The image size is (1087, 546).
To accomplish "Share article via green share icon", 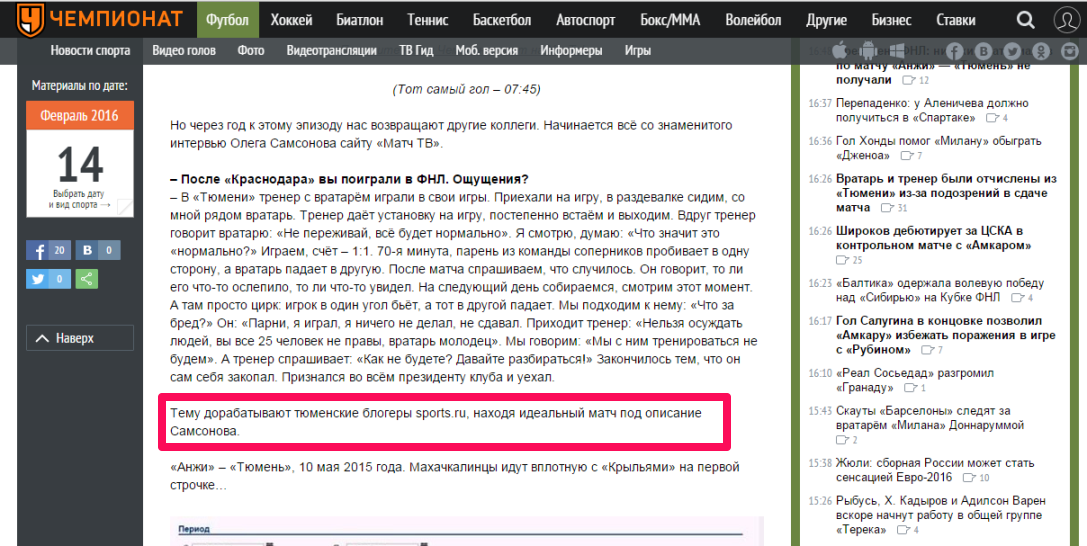I will [87, 279].
